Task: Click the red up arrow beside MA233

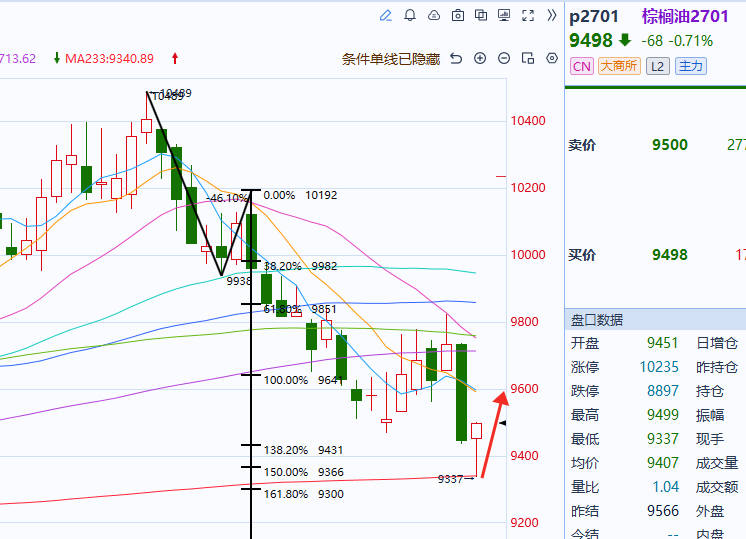Action: 175,59
